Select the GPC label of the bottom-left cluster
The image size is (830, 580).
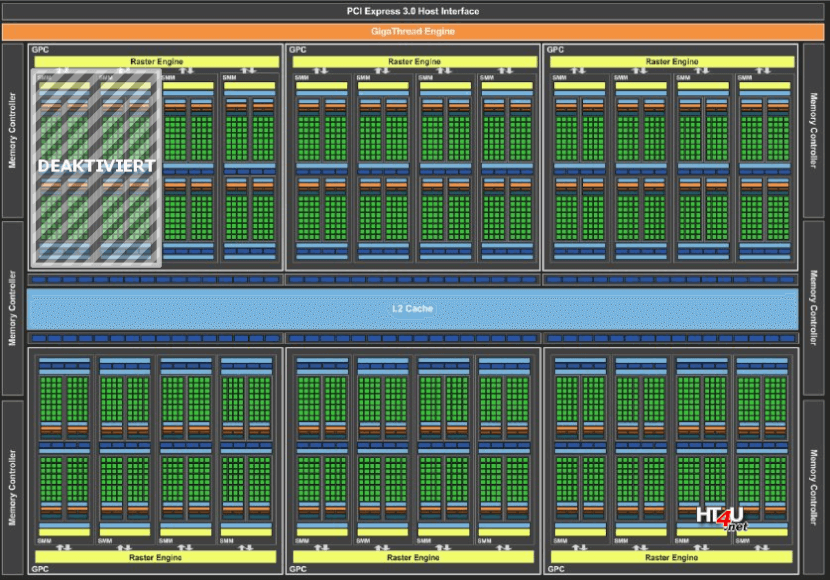click(40, 569)
